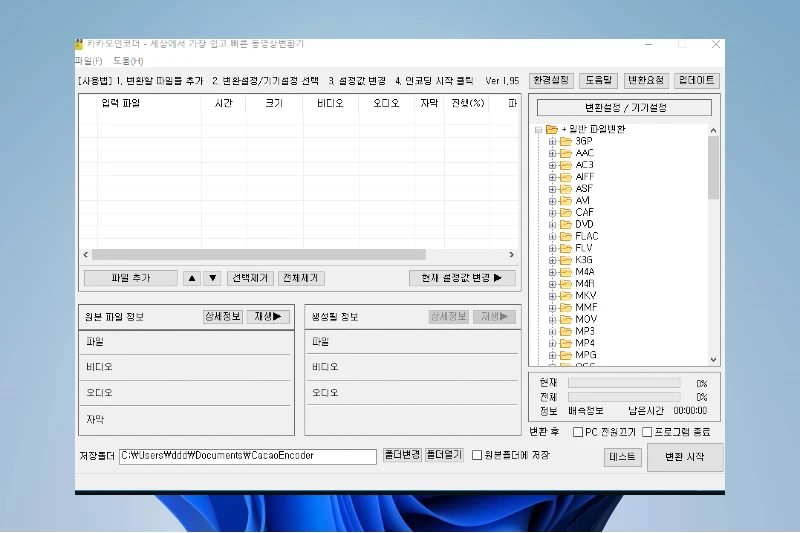Click file list scroll right arrow
Viewport: 800px width, 533px height.
511,255
